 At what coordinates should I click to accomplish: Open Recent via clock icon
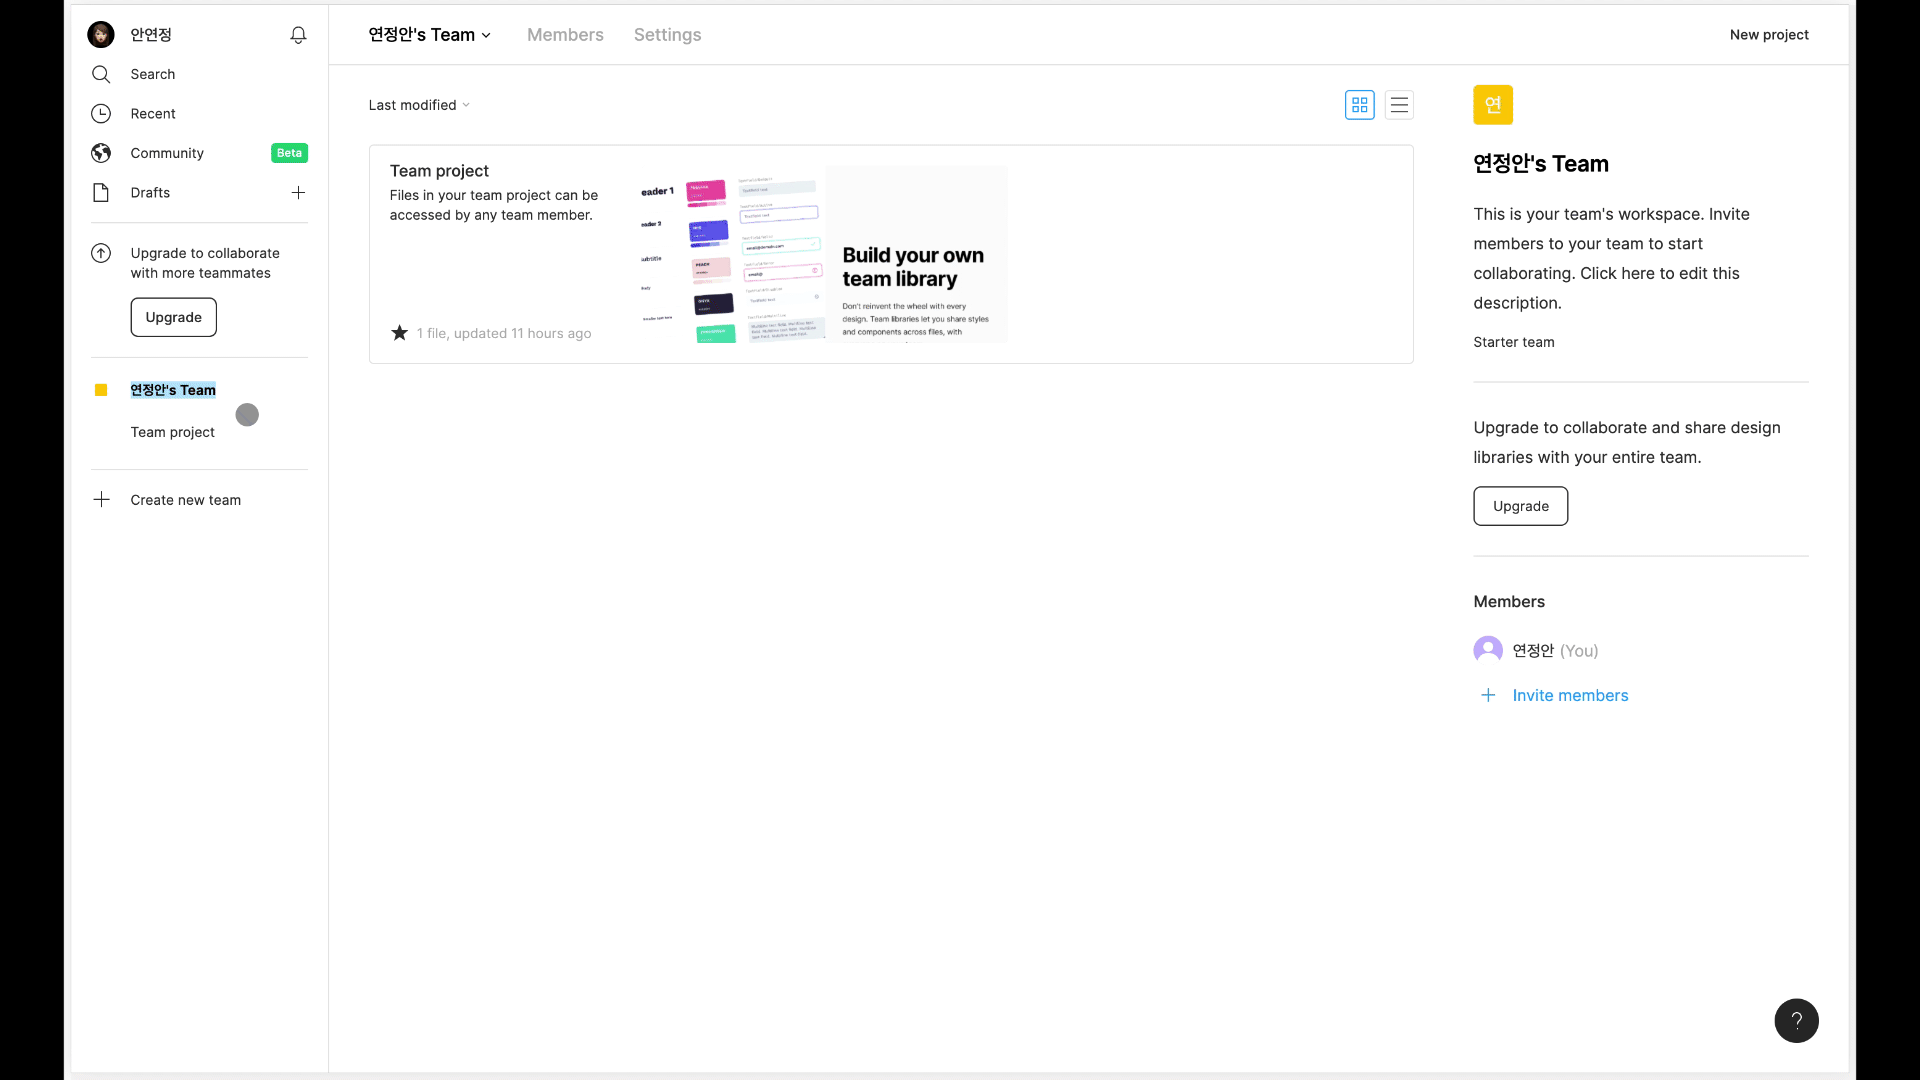click(101, 114)
